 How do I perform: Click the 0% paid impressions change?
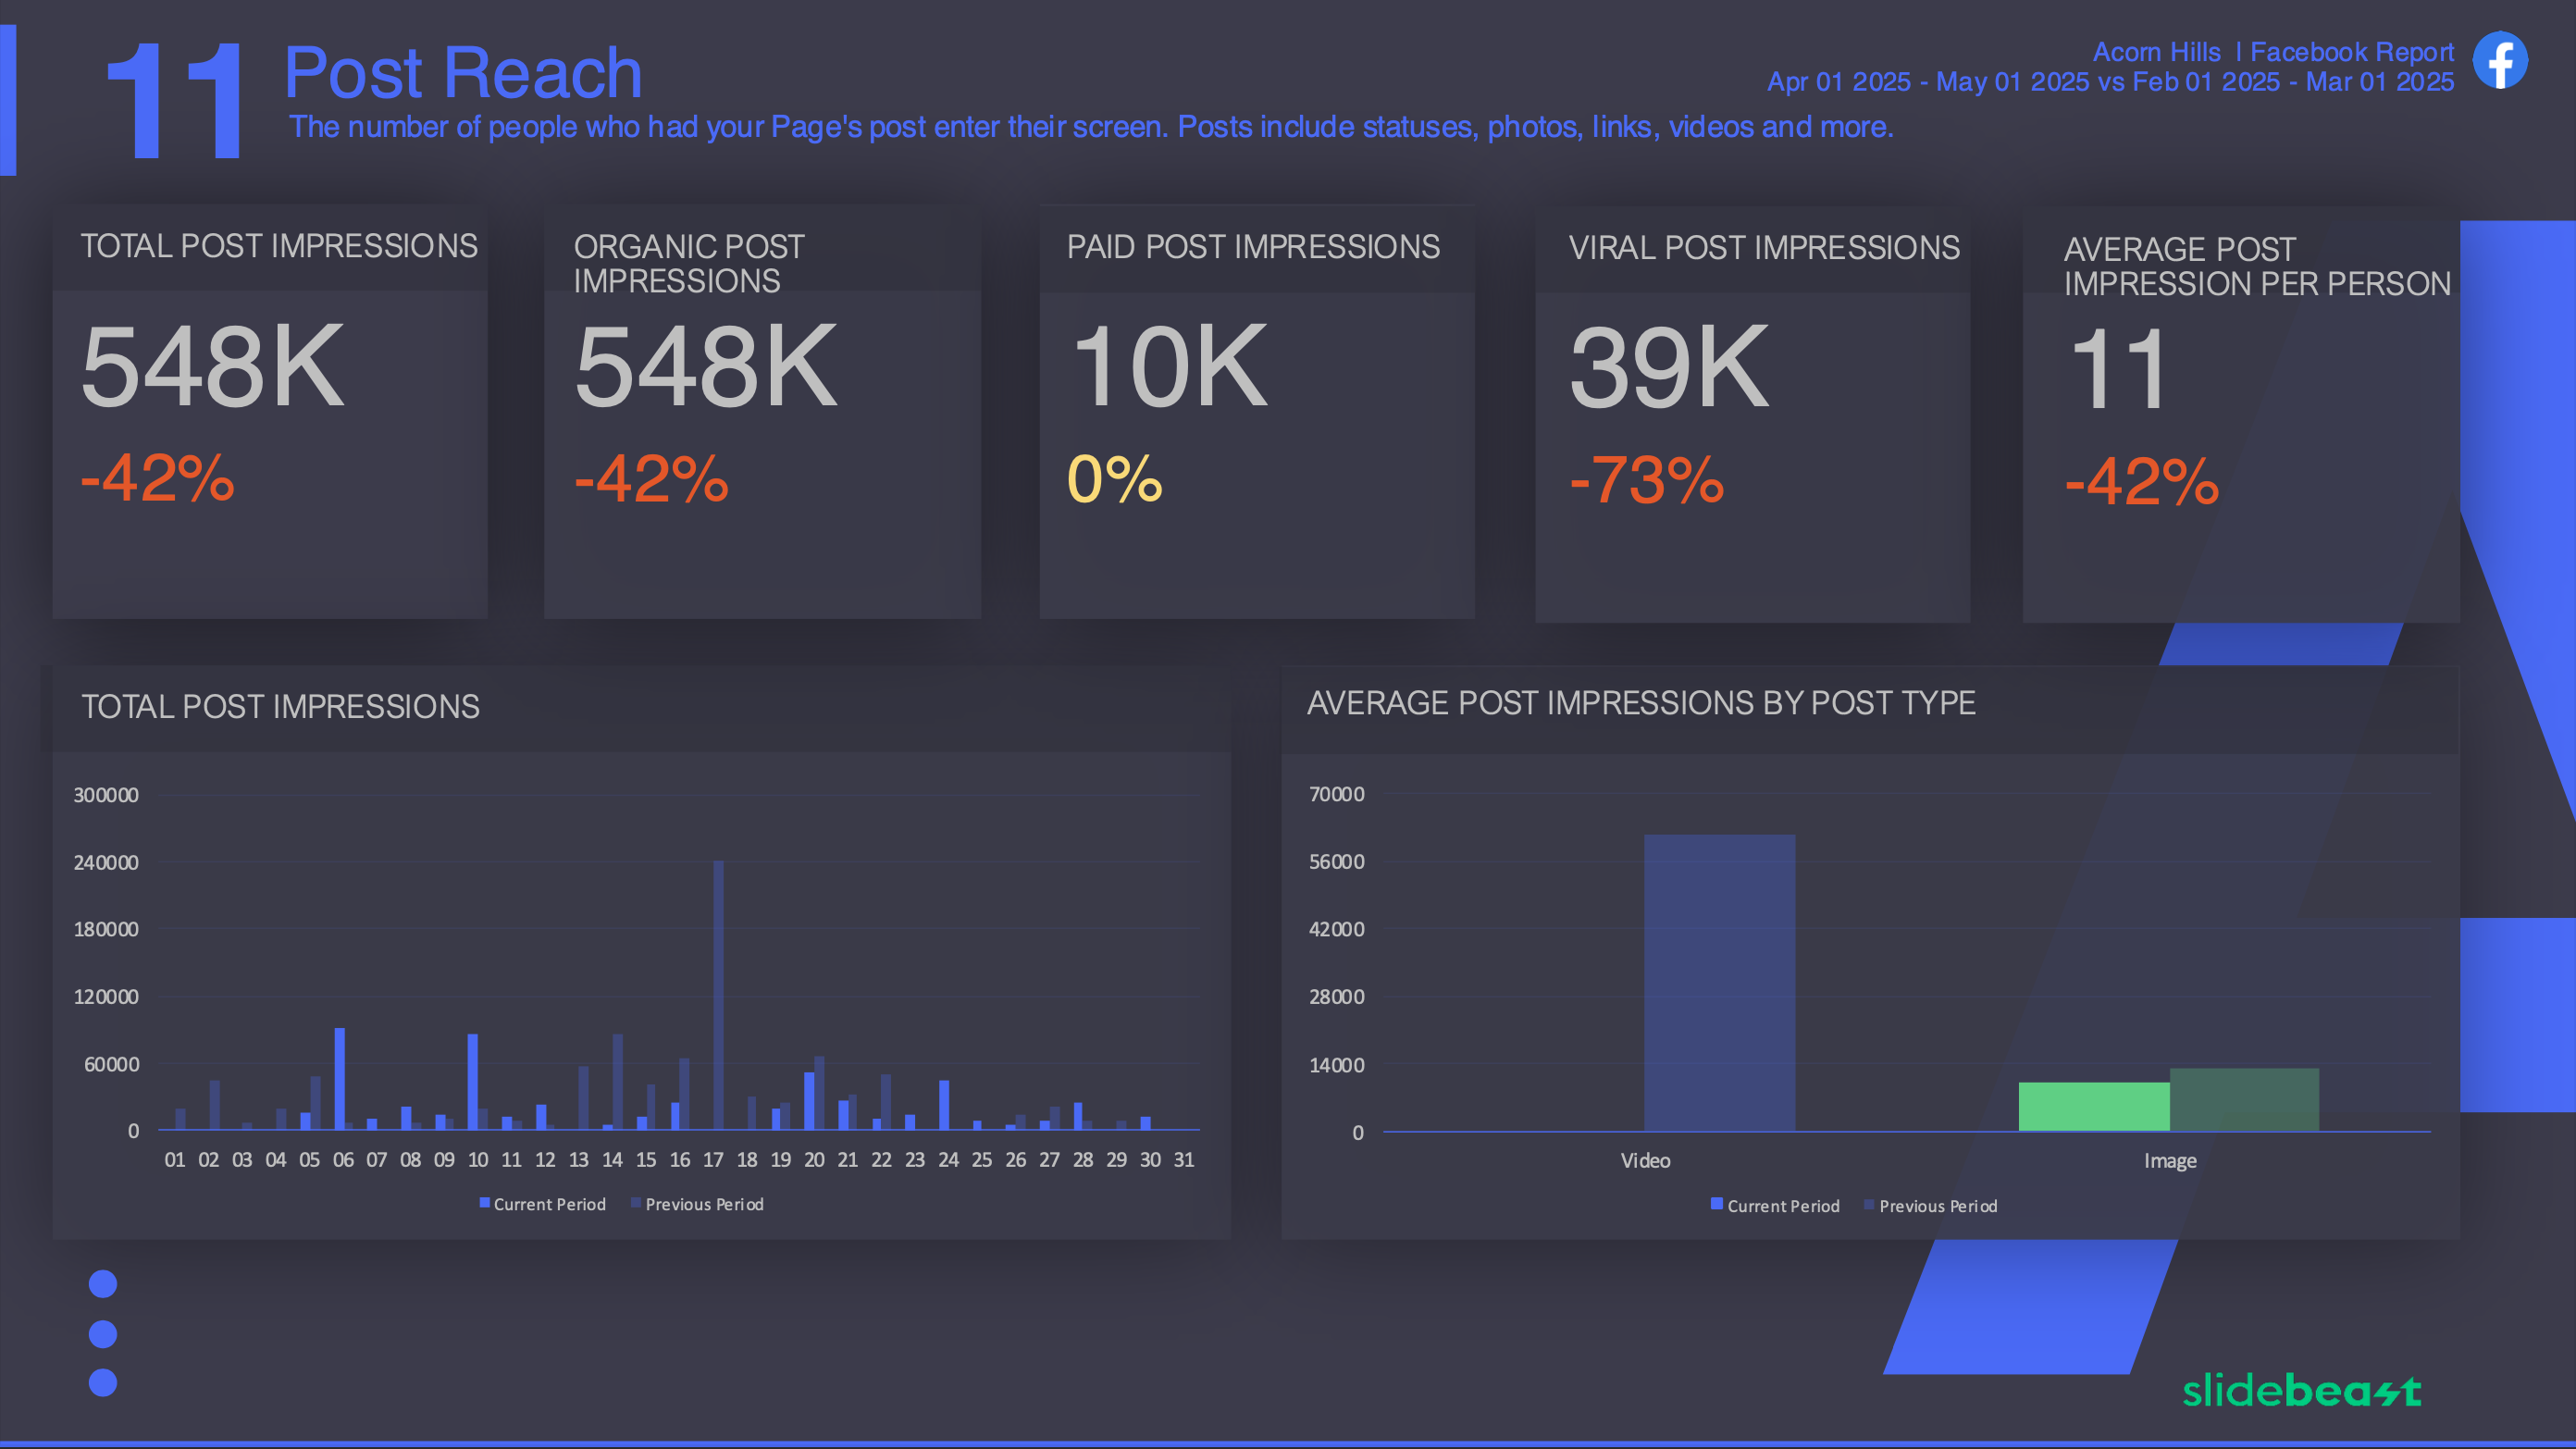pos(1115,479)
